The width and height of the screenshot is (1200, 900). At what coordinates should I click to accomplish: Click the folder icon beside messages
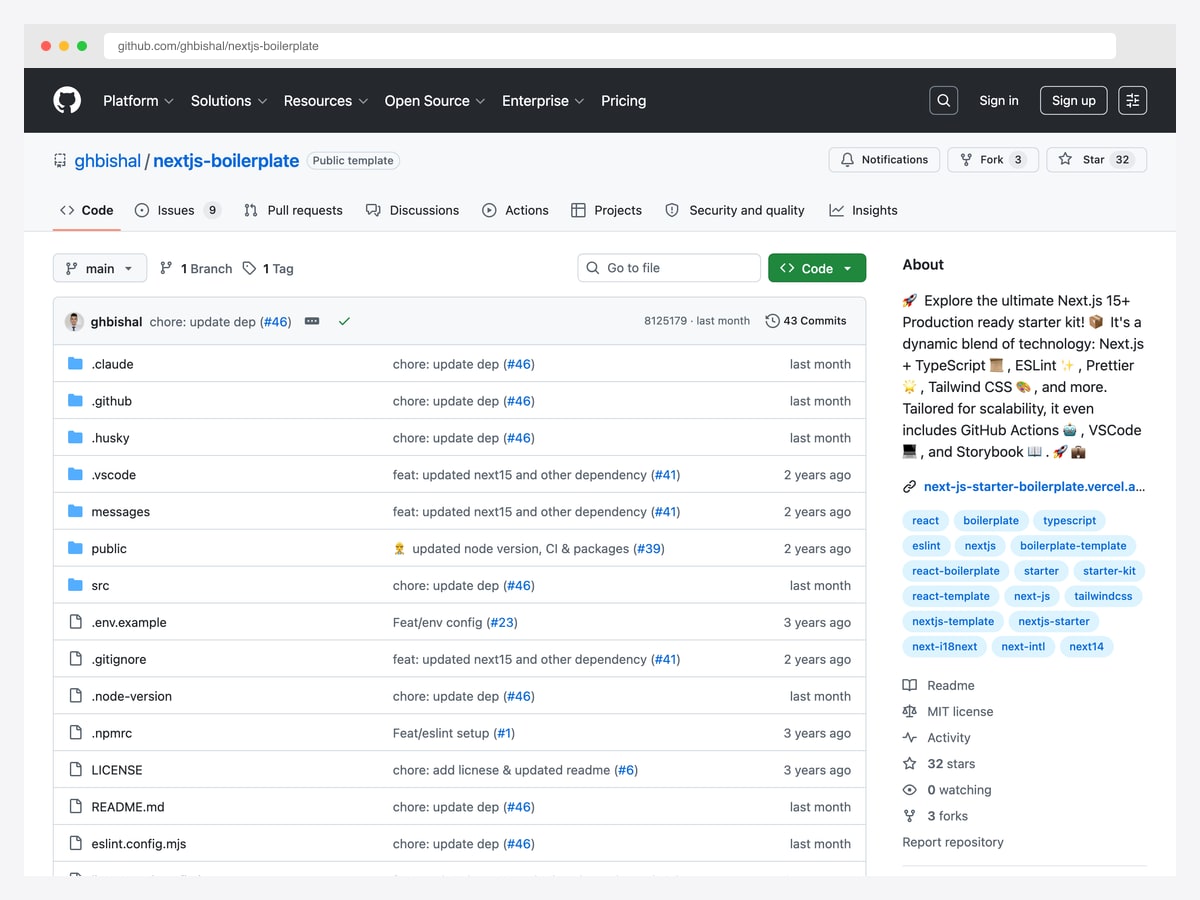click(75, 511)
